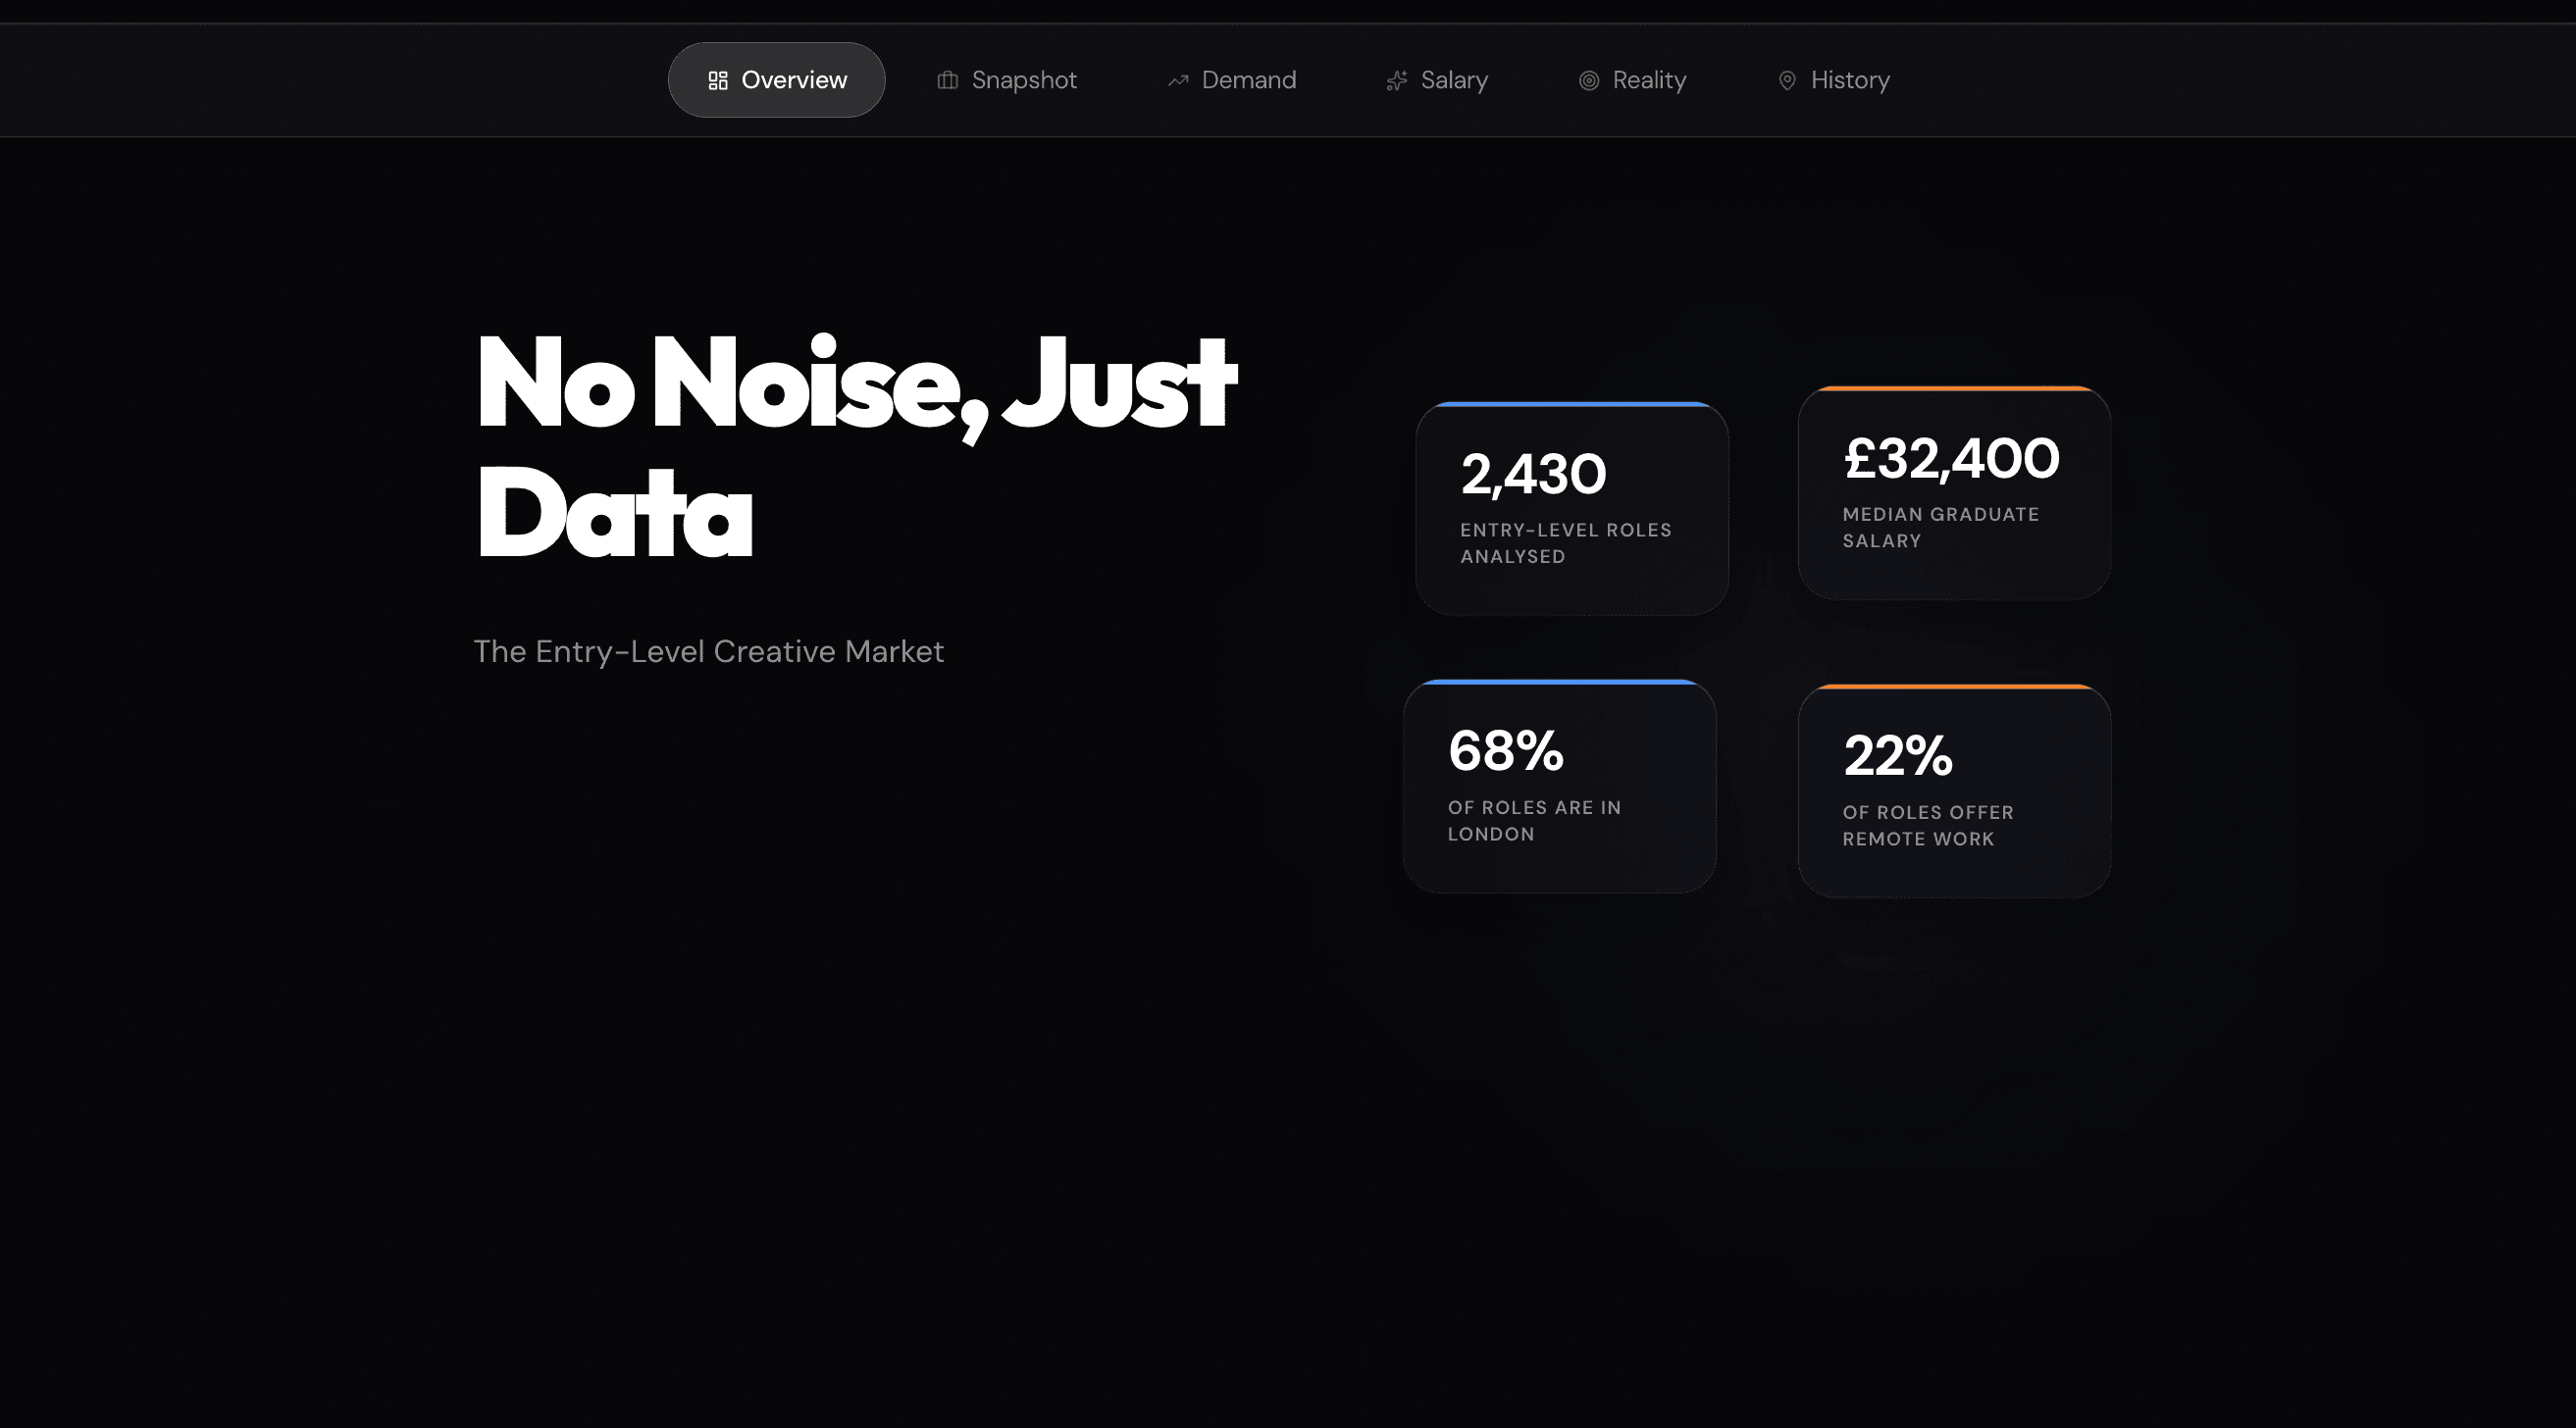Open the History tab
Screen dimensions: 2576x1428
(x=1833, y=80)
